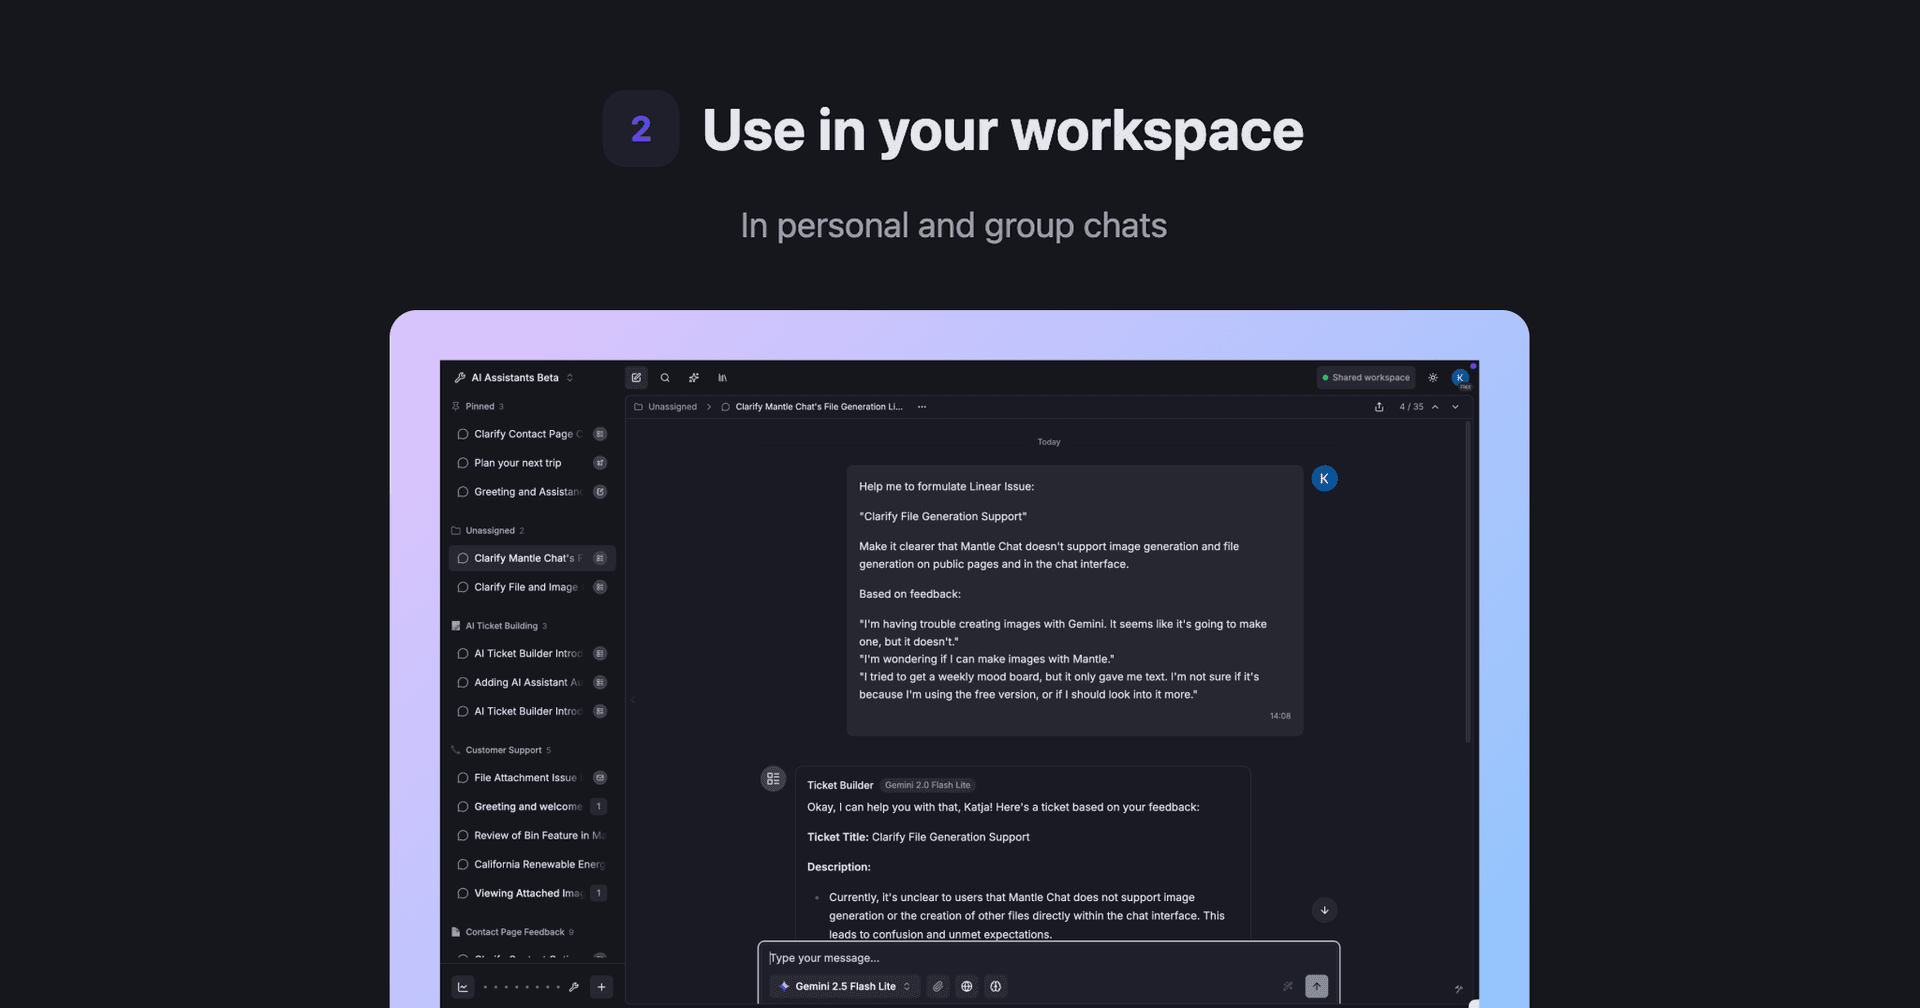Click assistant badge on File Attachment Issue
1920x1008 pixels.
coord(600,778)
